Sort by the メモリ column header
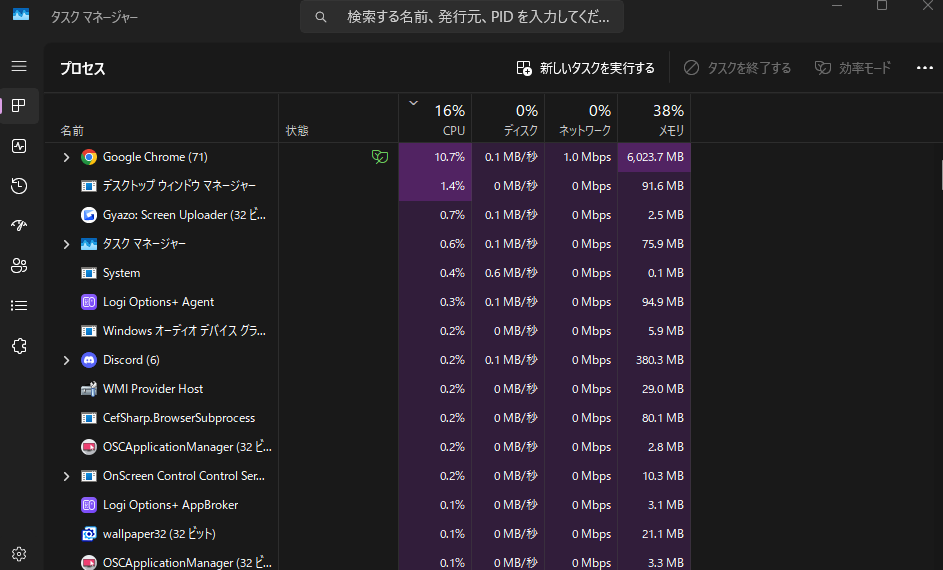 654,118
